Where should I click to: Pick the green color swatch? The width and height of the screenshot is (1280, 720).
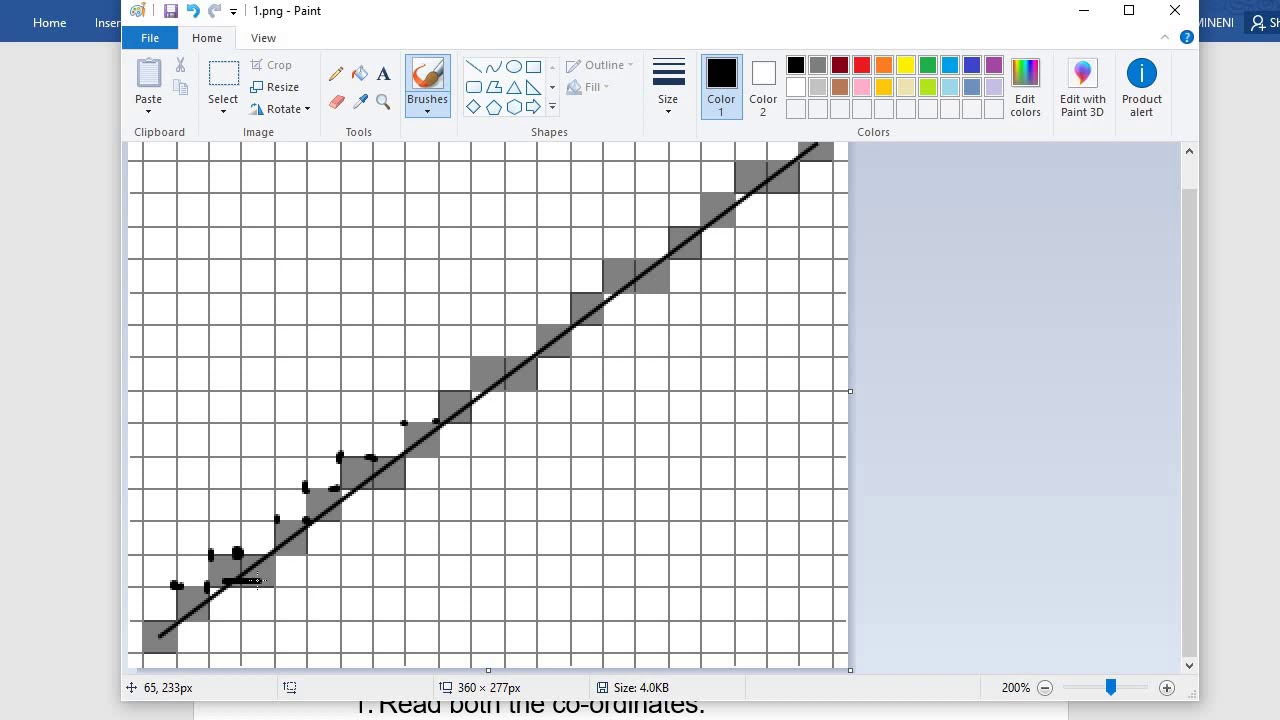[928, 66]
